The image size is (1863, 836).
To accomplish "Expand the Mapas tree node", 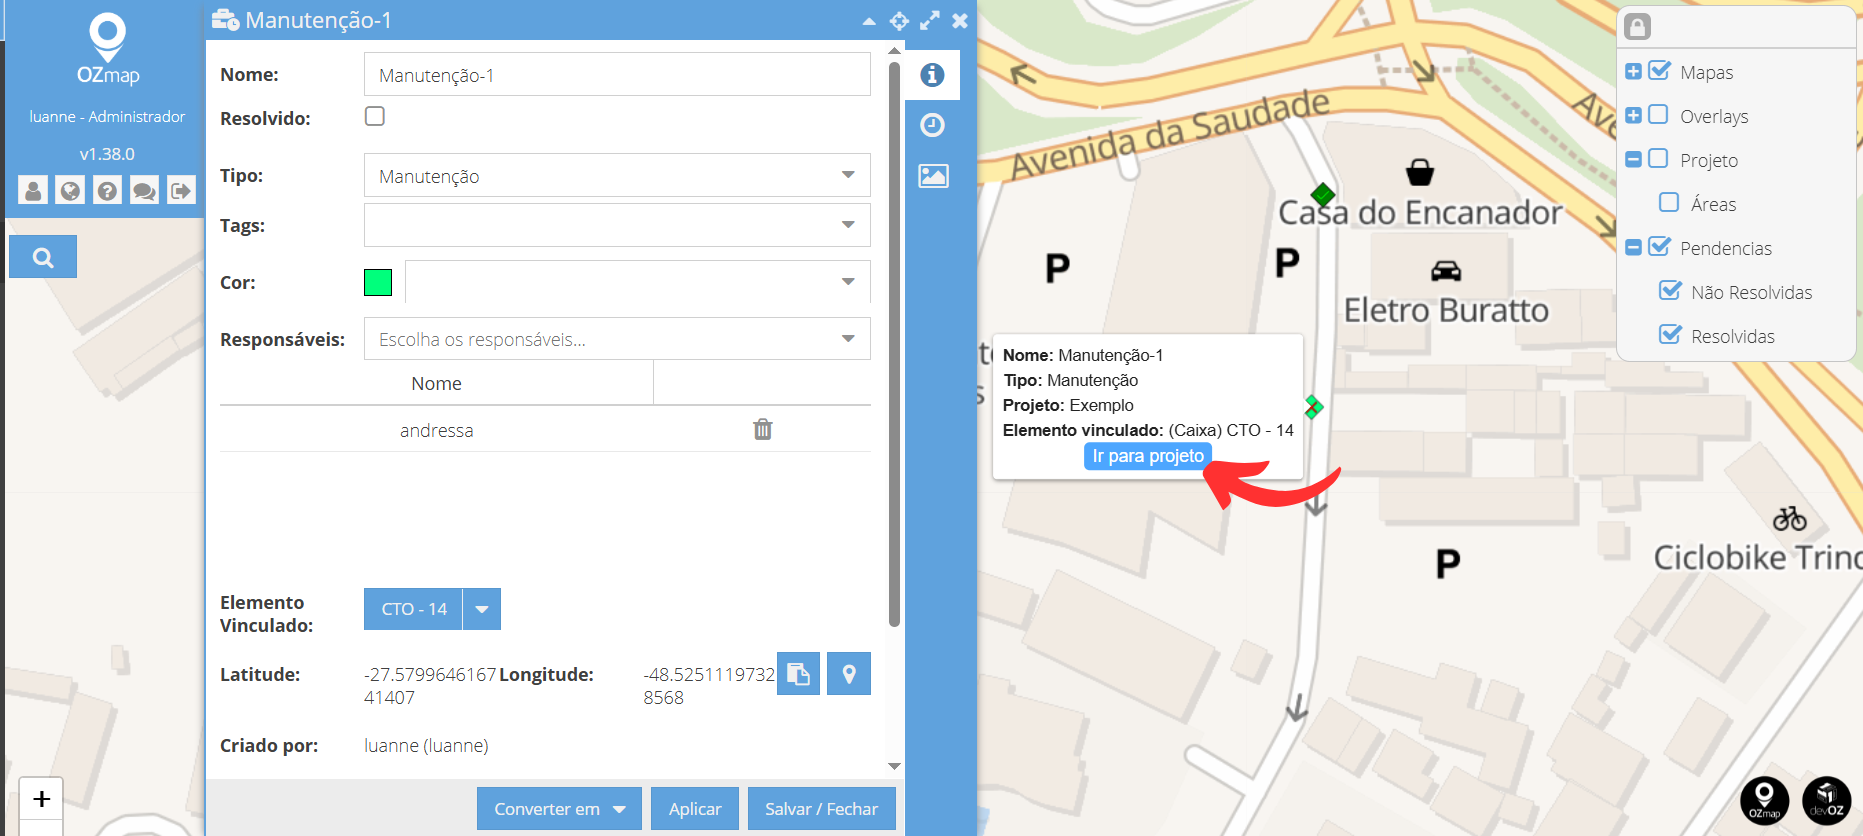I will point(1633,71).
